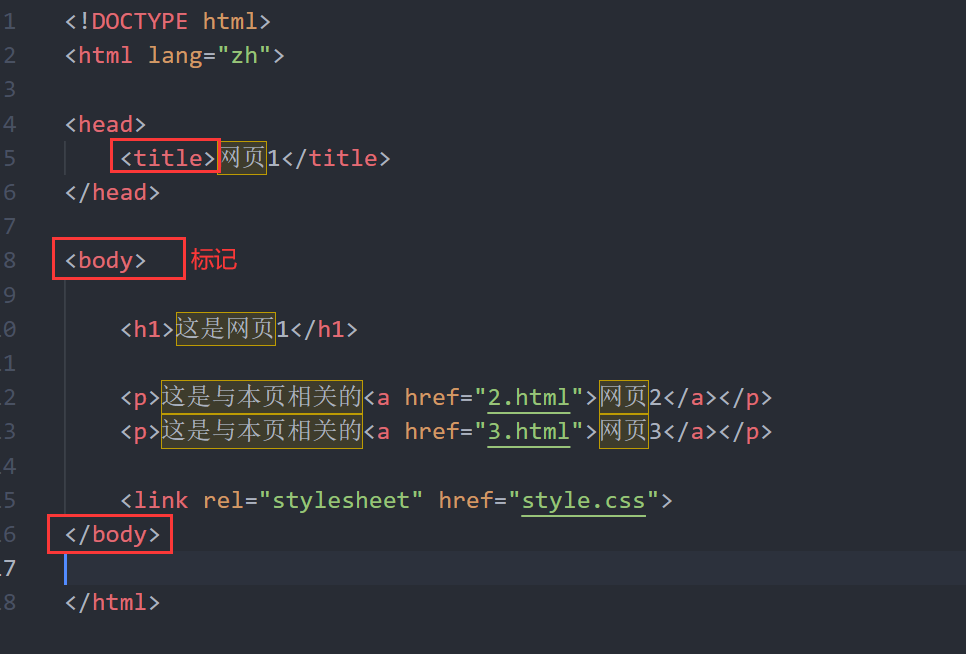Click the closing </body> tag
This screenshot has height=654, width=966.
pos(112,535)
